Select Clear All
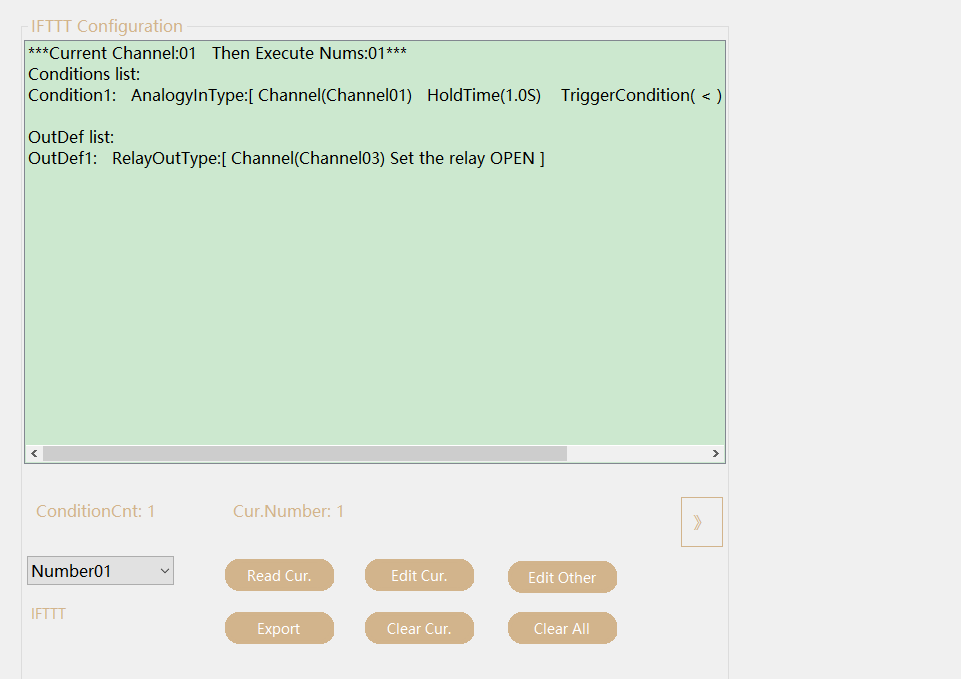The height and width of the screenshot is (679, 961). pyautogui.click(x=562, y=629)
